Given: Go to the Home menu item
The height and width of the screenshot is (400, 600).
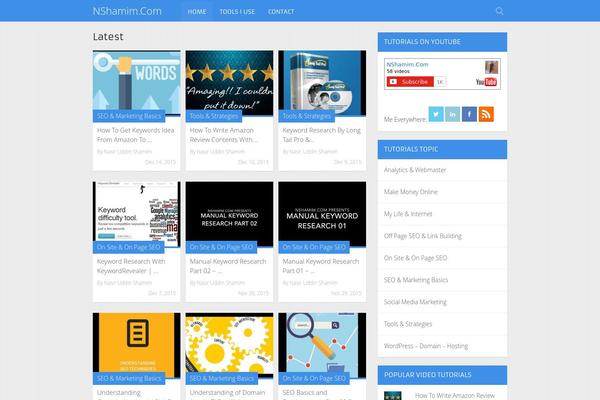Looking at the screenshot, I should click(x=197, y=11).
